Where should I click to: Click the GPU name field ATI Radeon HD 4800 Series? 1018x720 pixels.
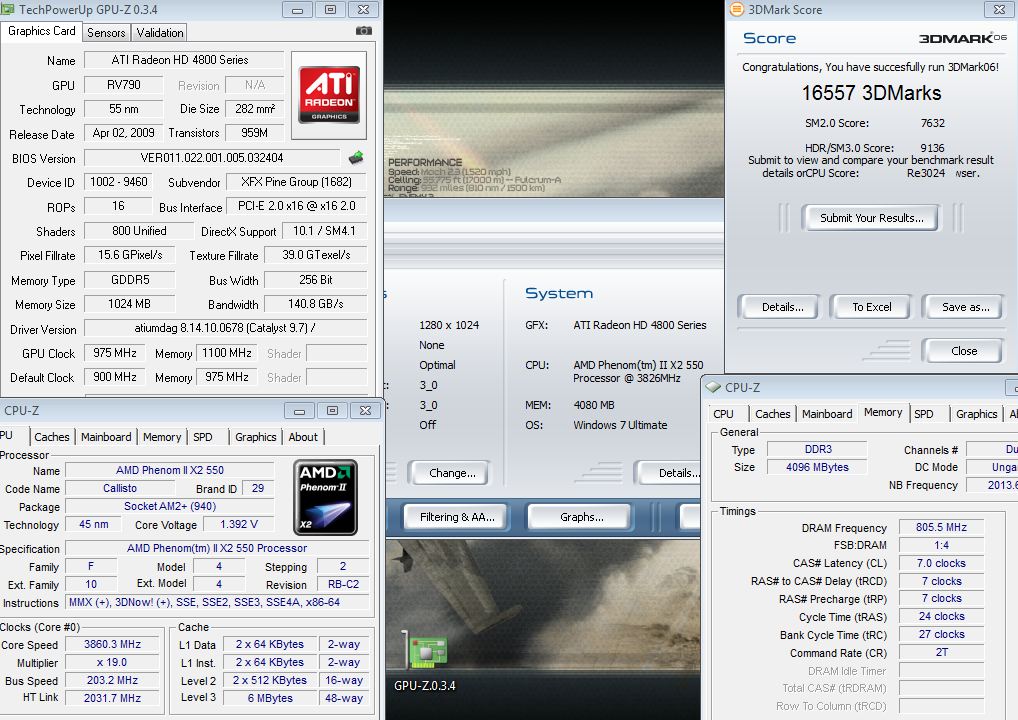click(184, 60)
